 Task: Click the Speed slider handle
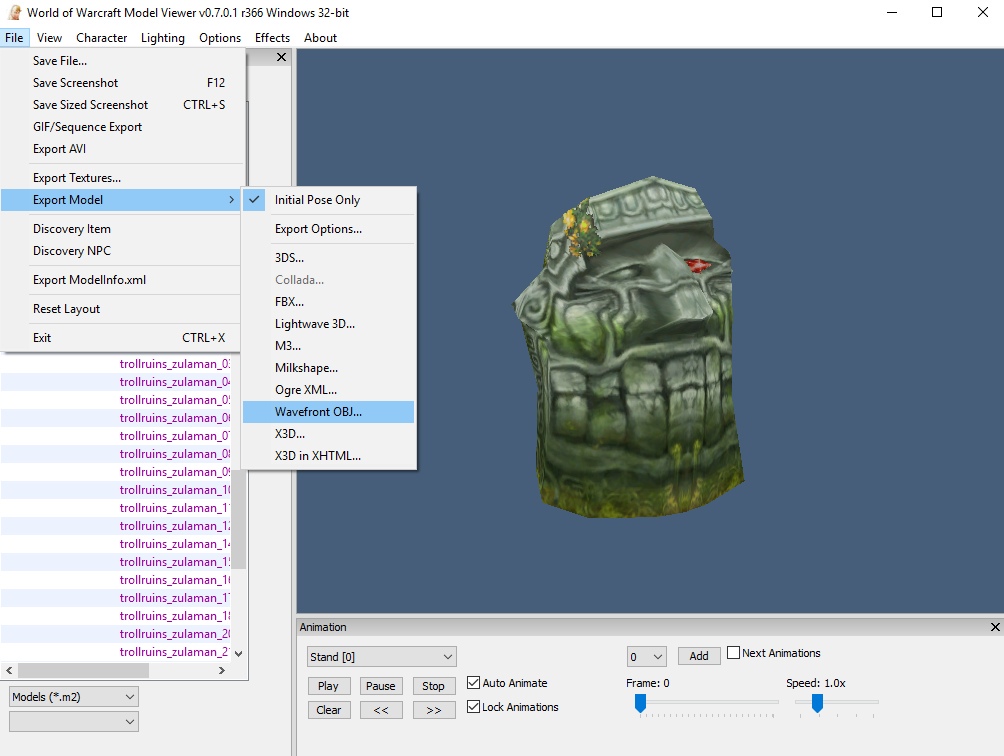coord(817,703)
